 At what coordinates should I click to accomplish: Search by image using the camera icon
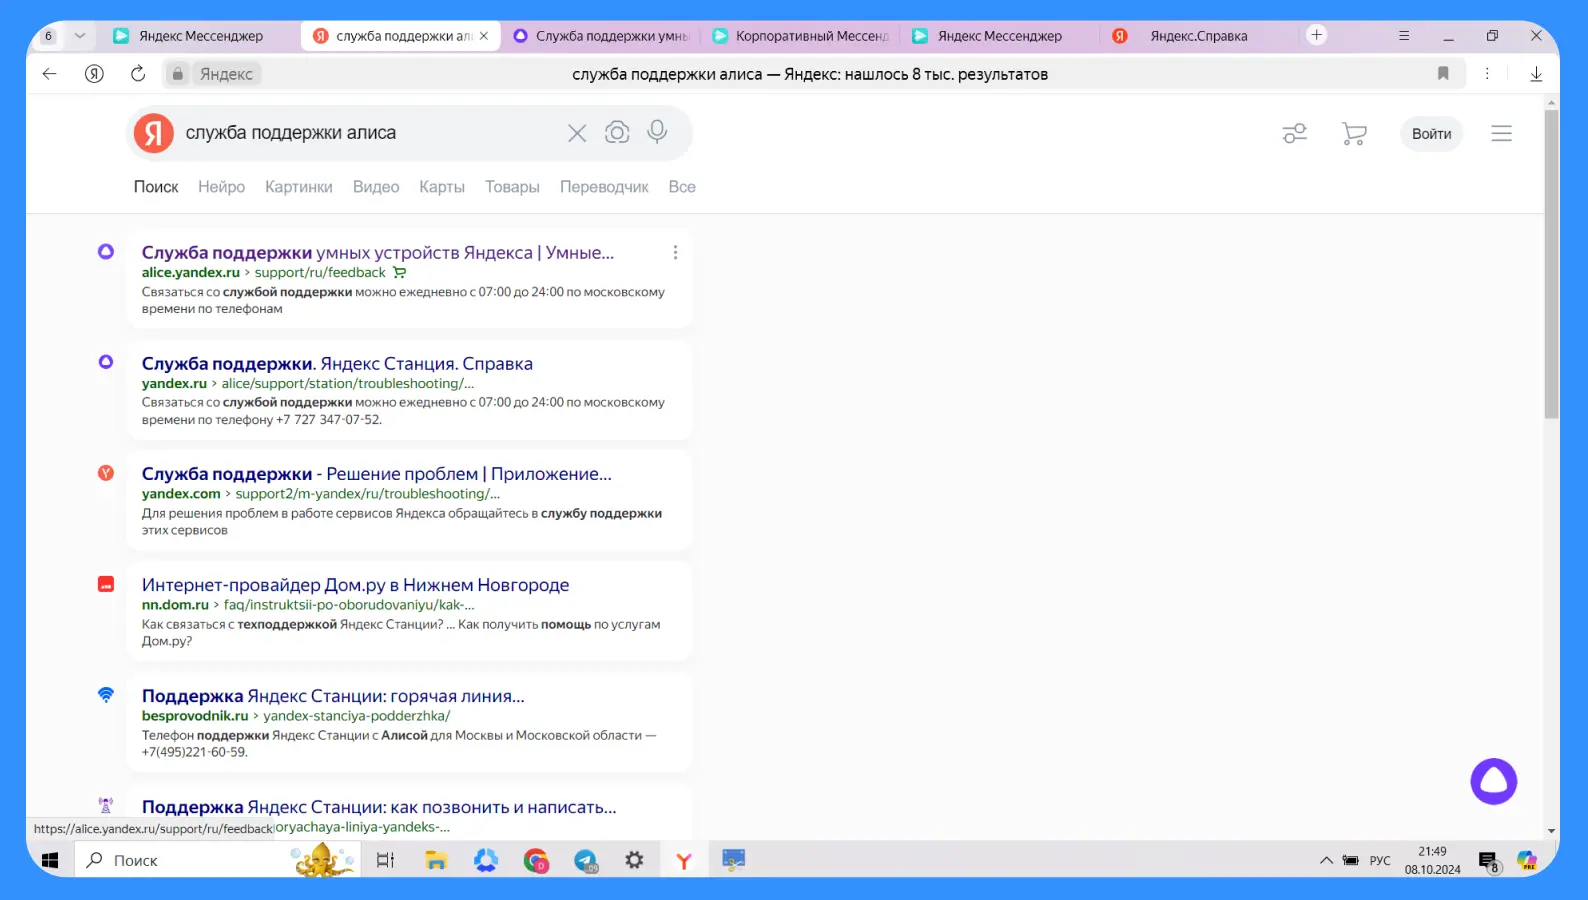click(x=617, y=133)
